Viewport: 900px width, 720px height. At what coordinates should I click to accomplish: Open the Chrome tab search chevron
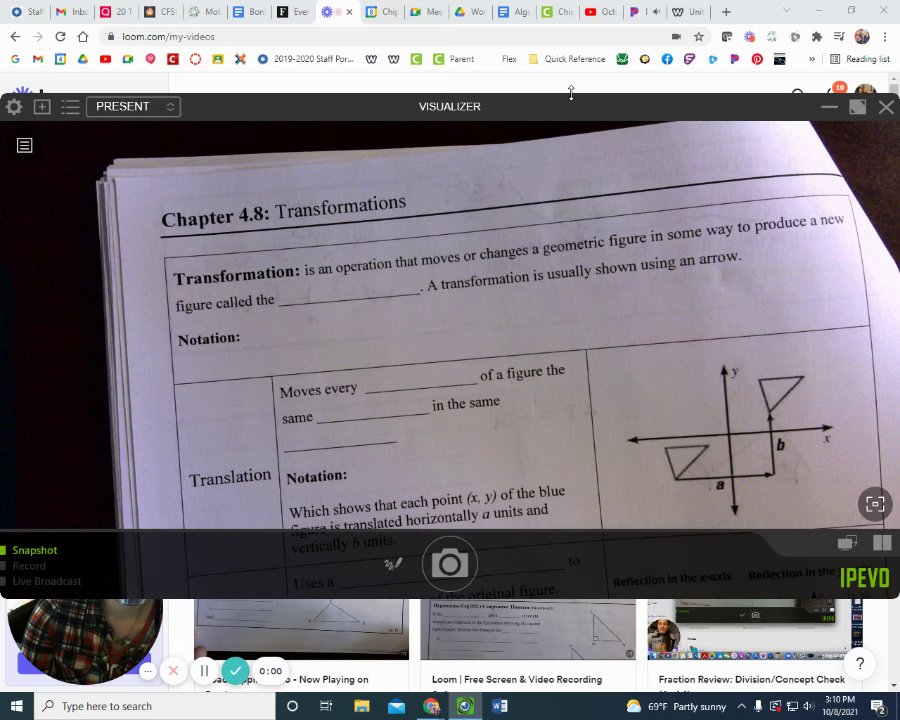point(786,11)
